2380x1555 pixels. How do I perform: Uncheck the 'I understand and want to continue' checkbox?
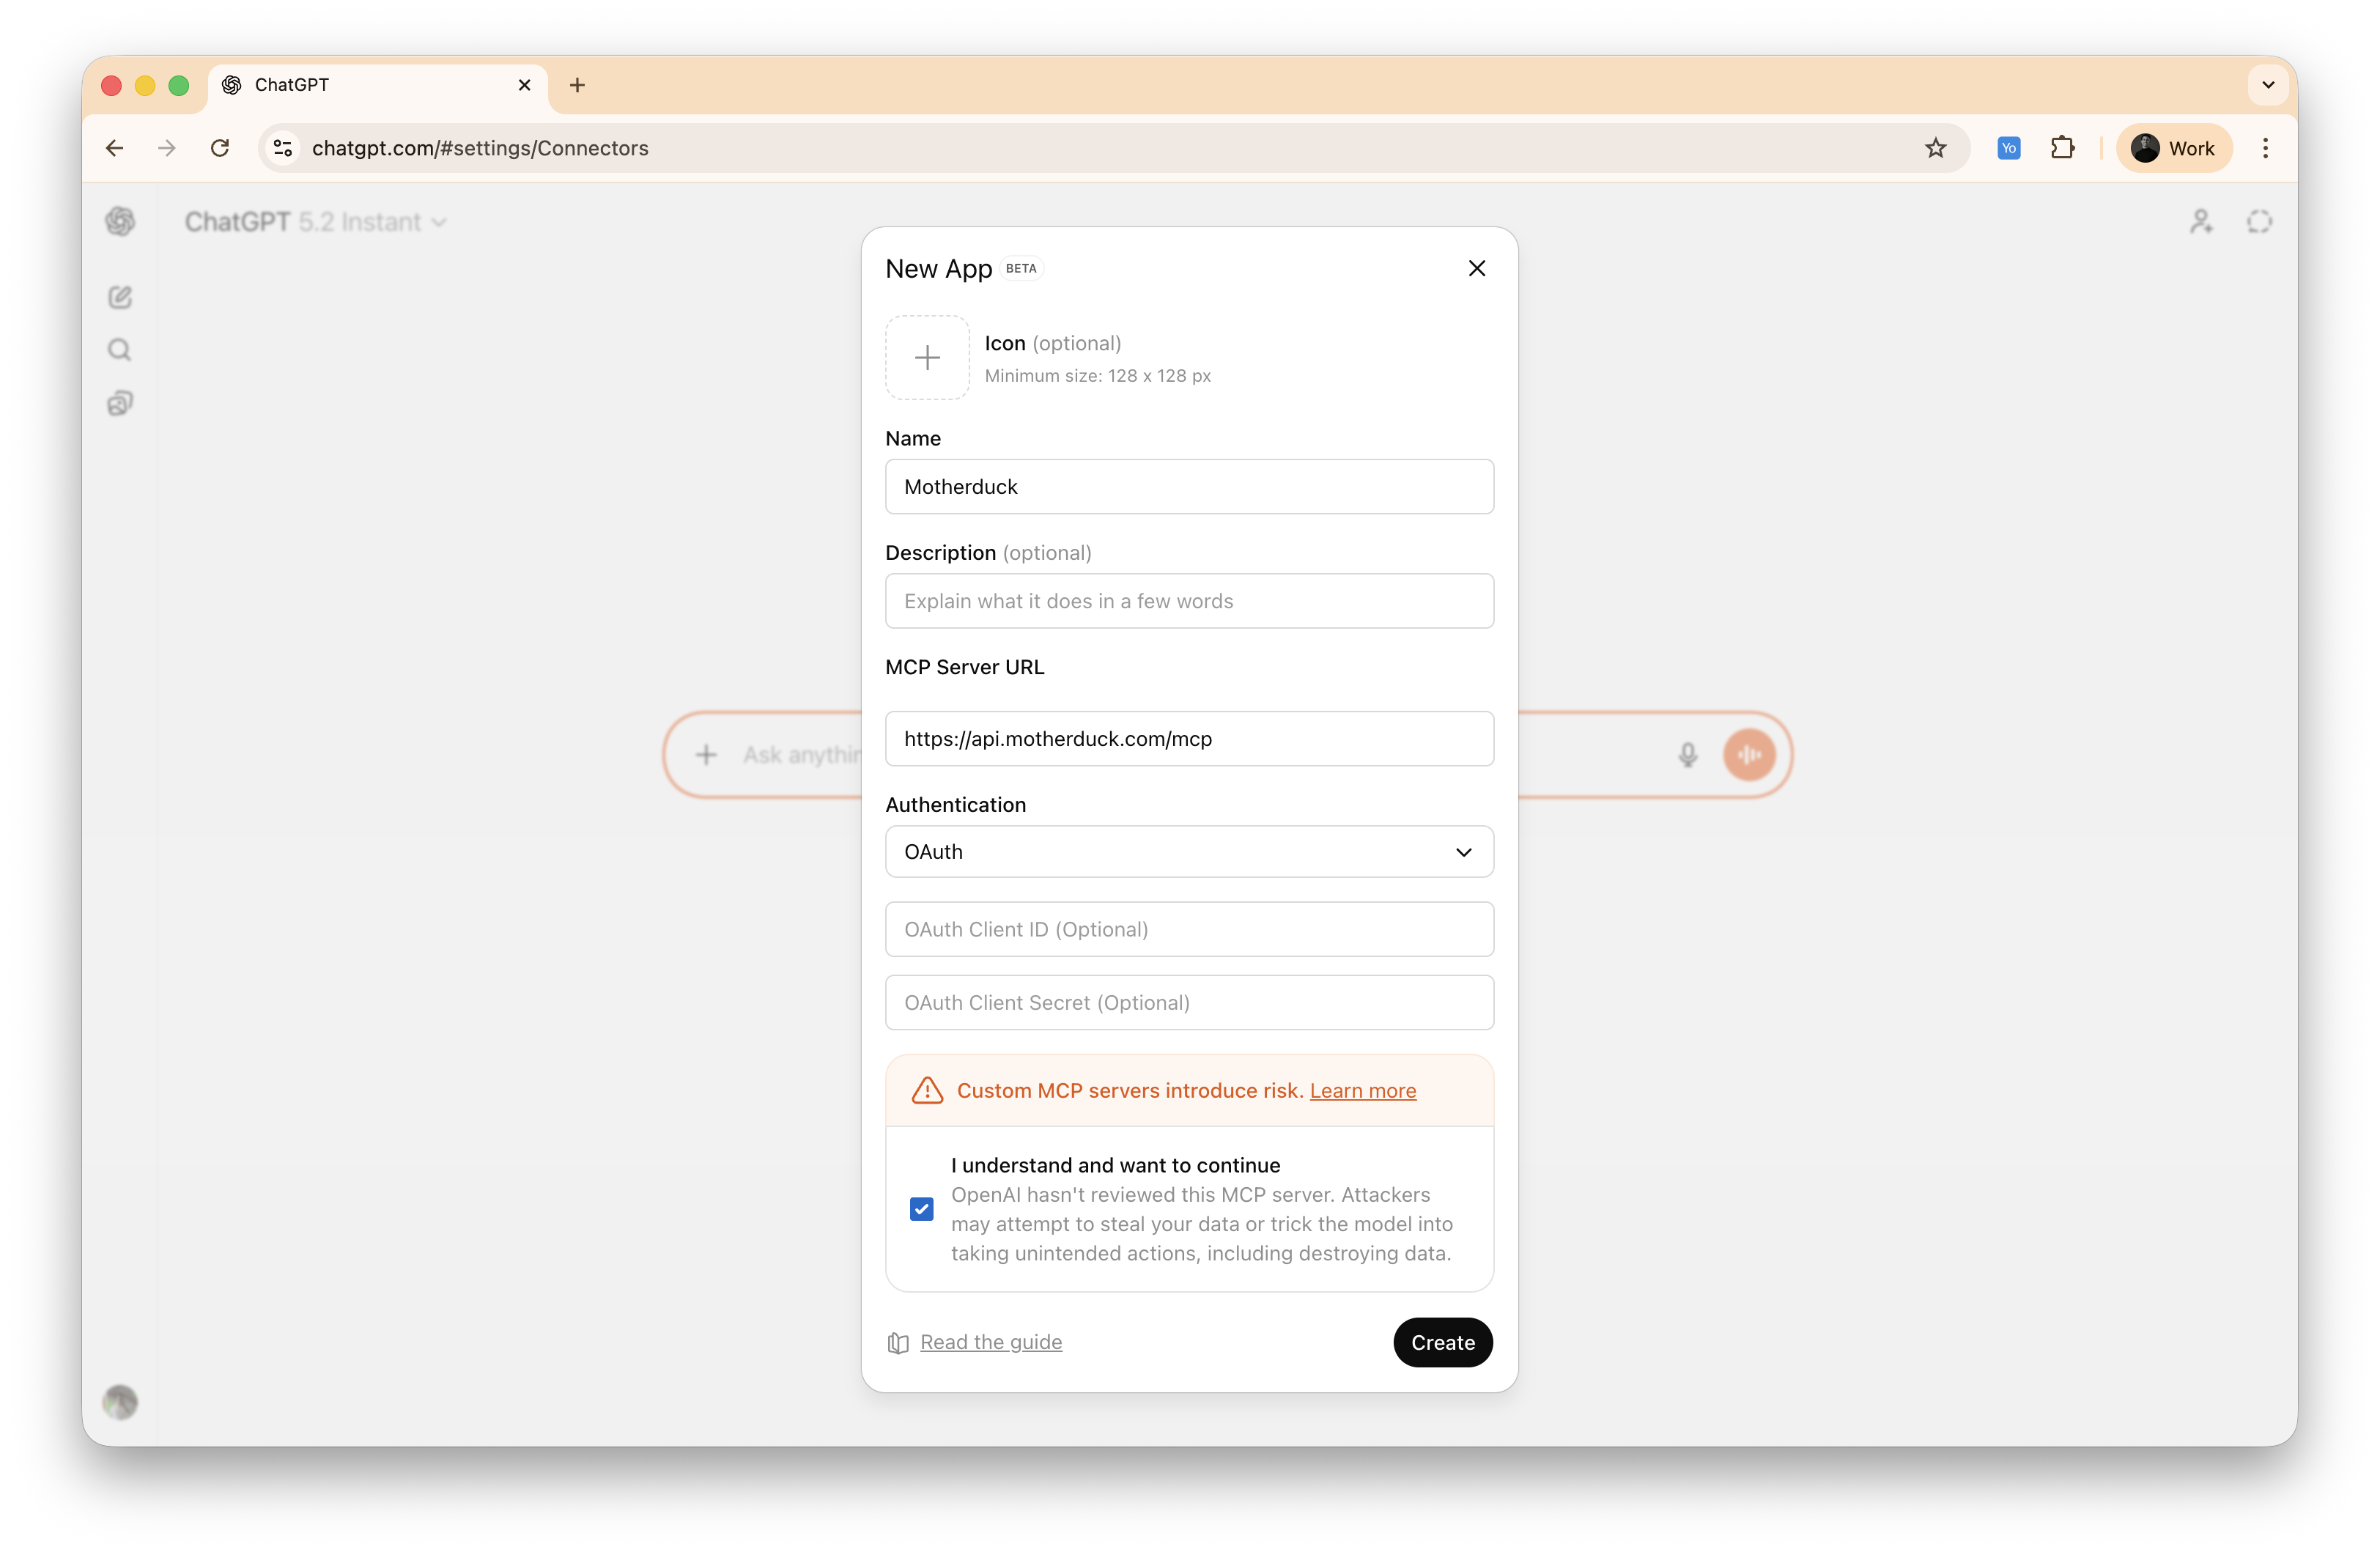[x=920, y=1209]
